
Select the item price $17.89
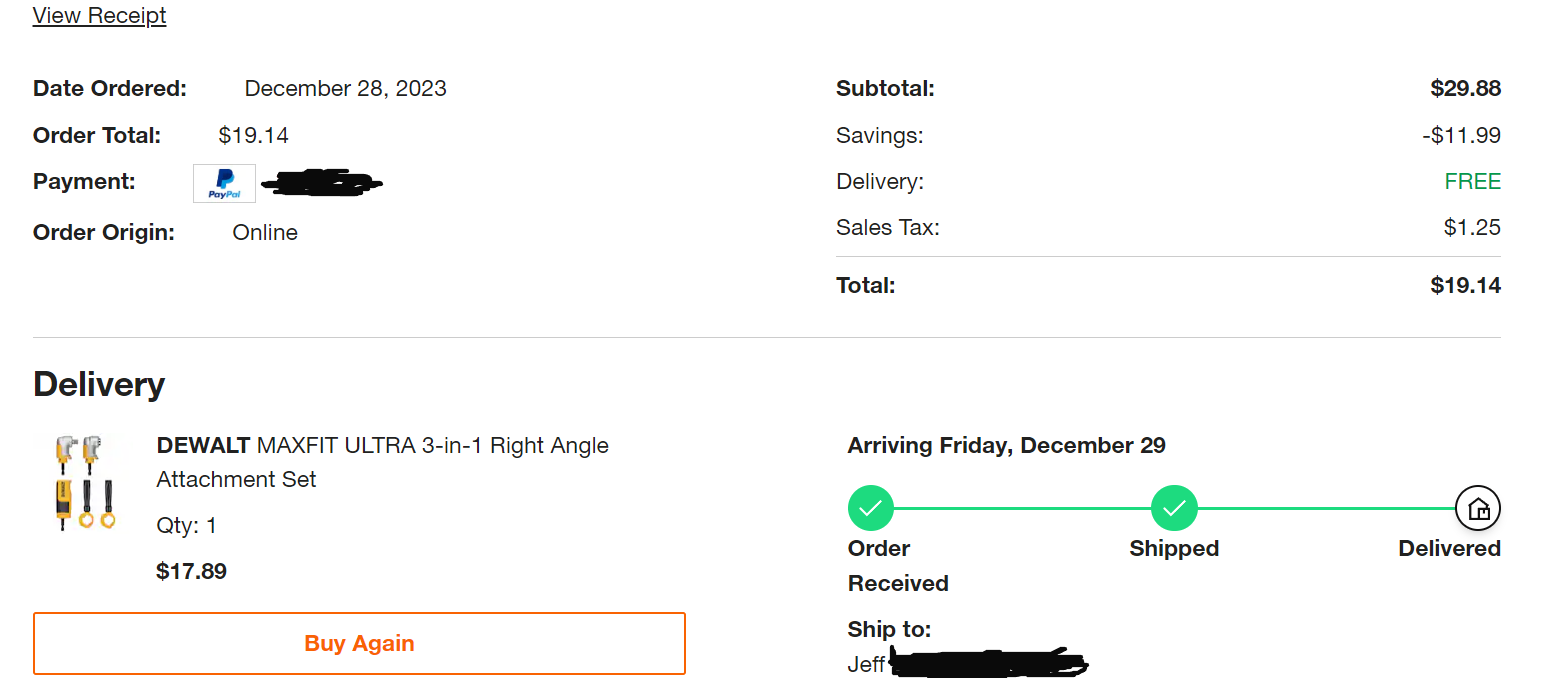[x=191, y=571]
